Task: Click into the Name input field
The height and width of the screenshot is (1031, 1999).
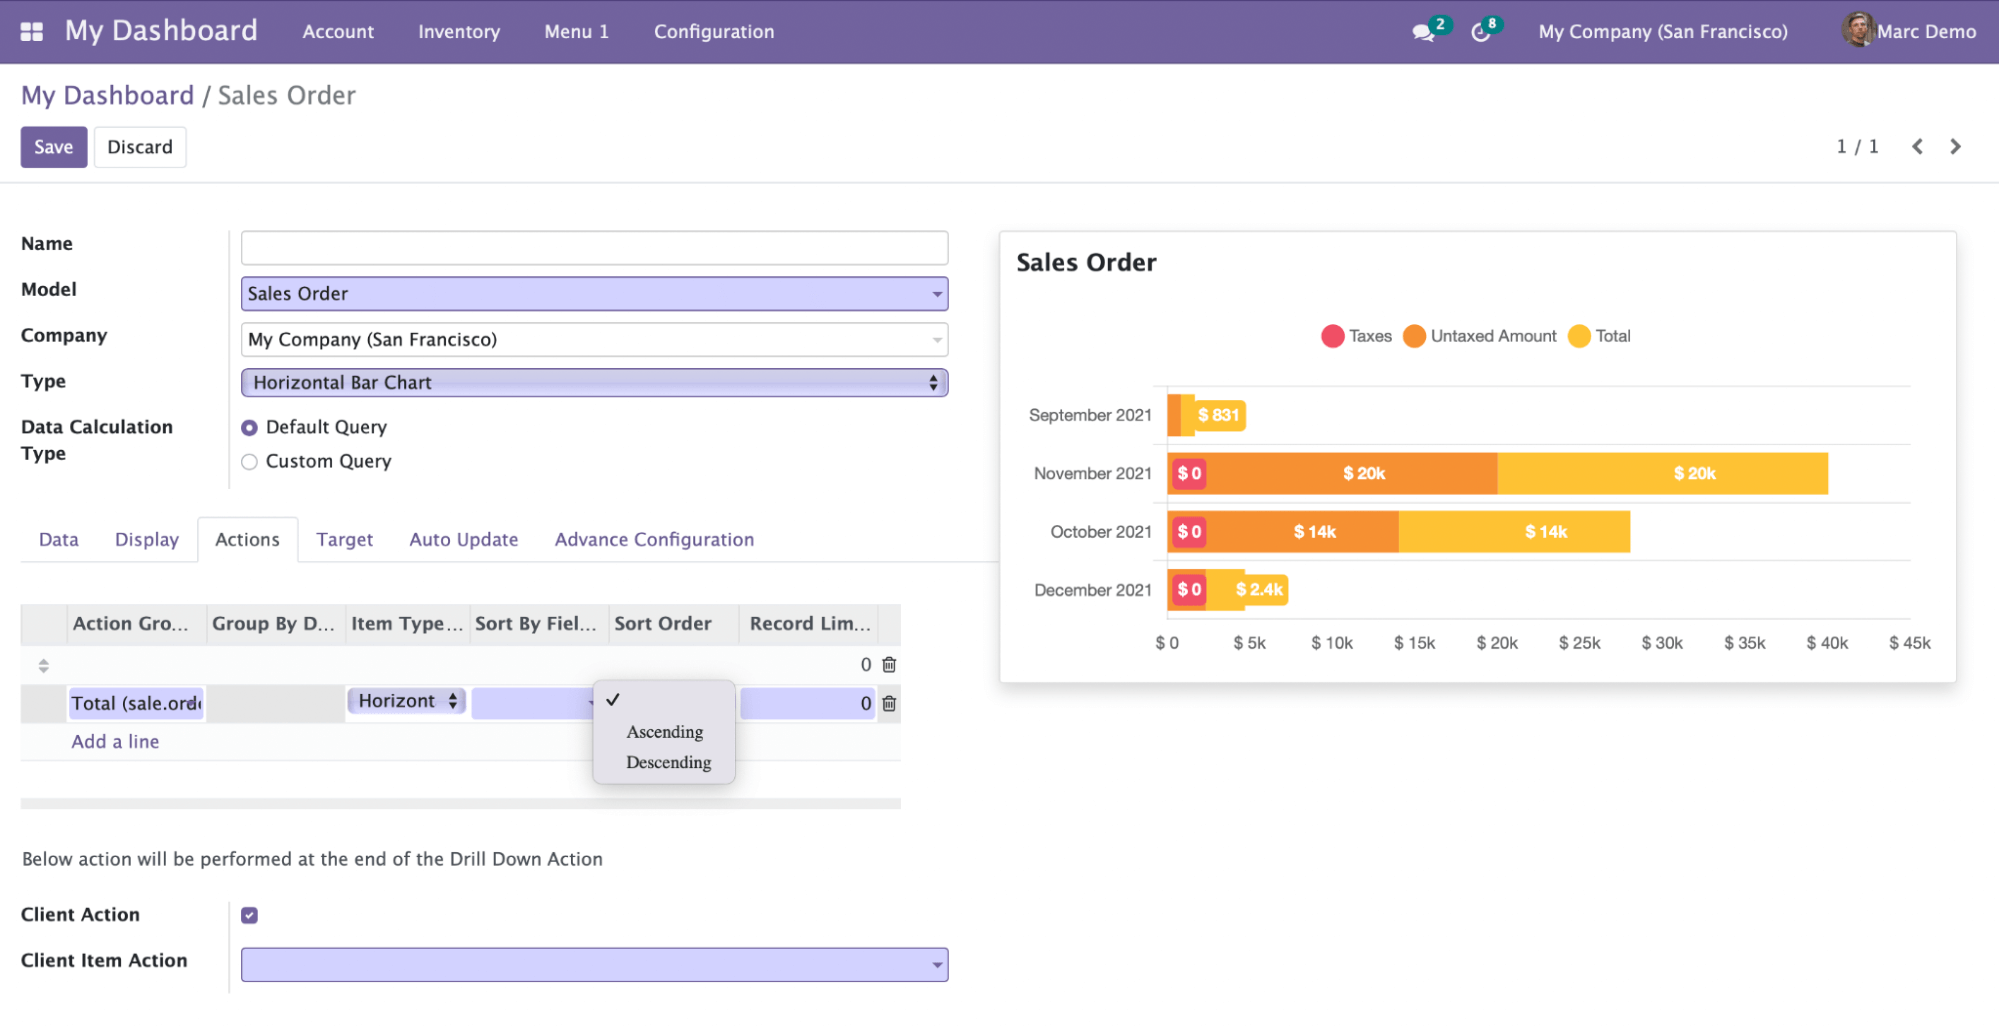Action: point(594,248)
